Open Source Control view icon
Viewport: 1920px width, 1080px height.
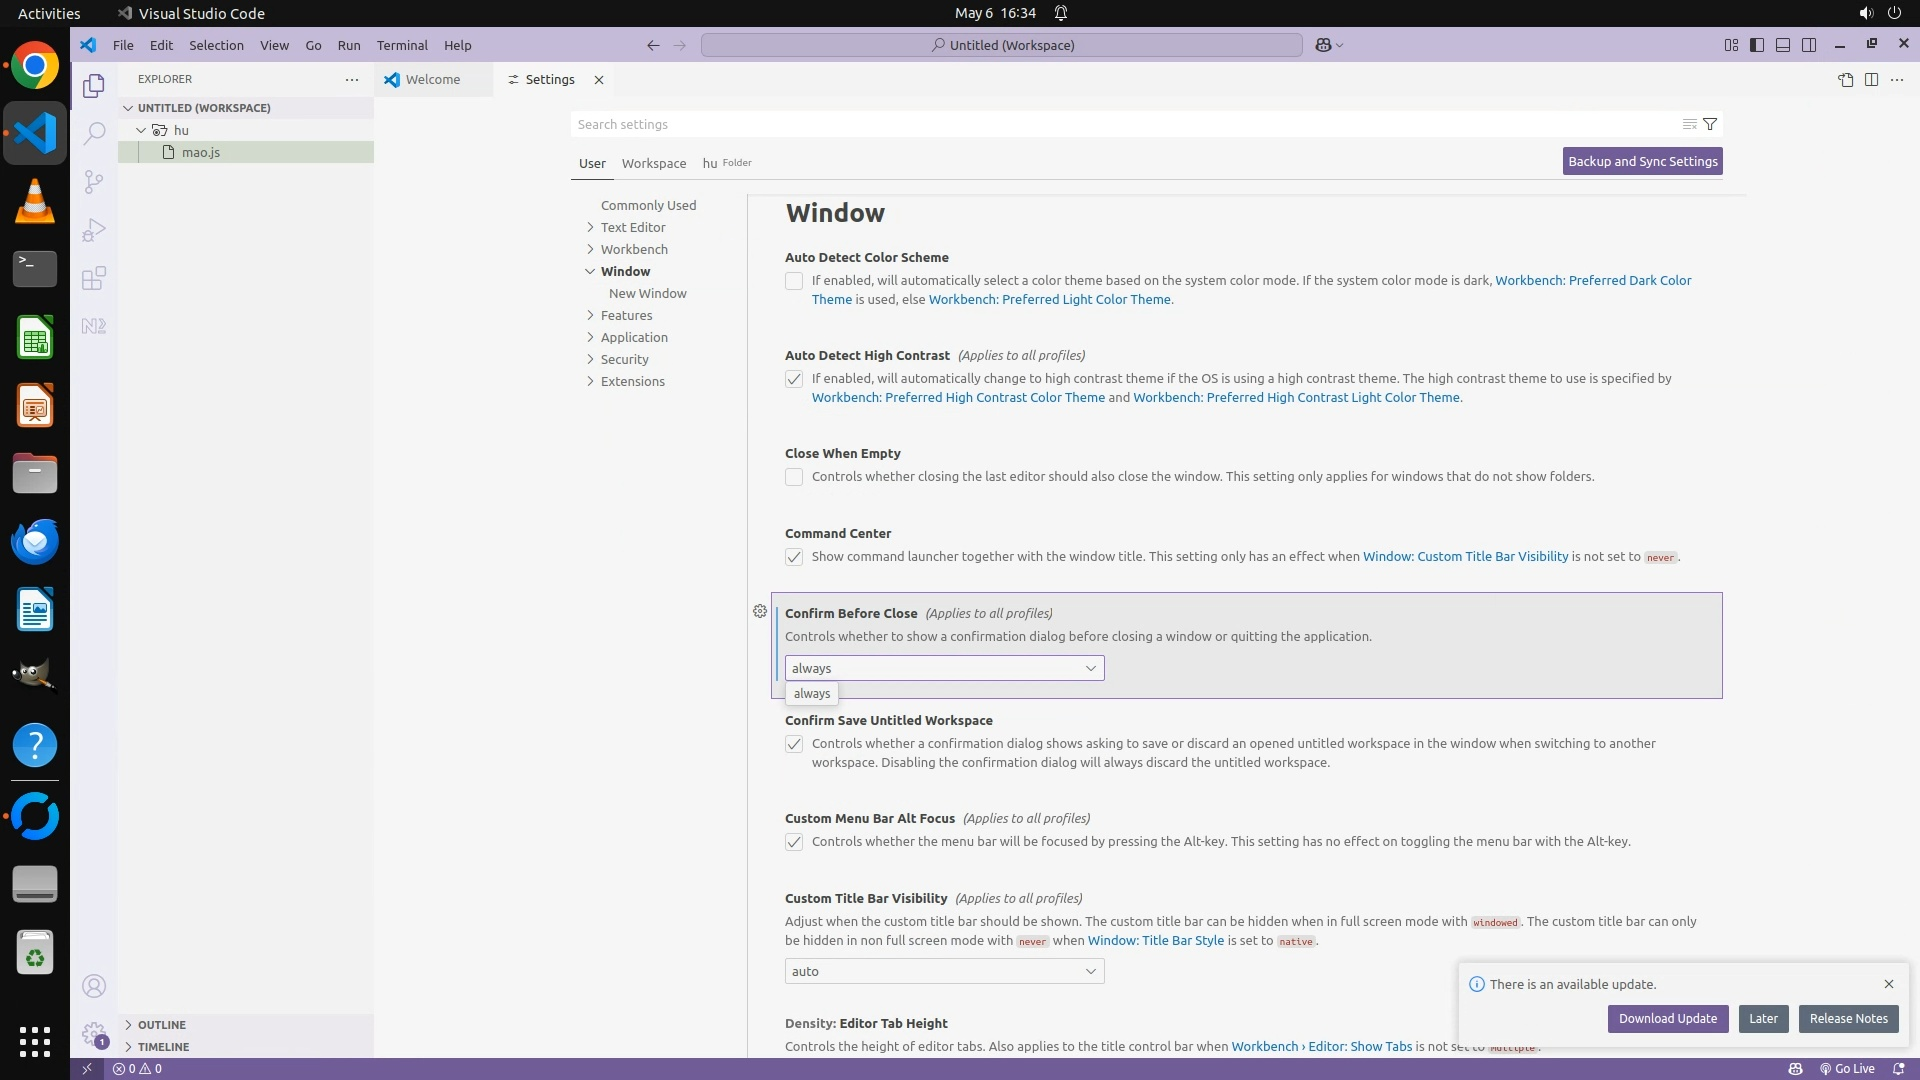point(94,181)
